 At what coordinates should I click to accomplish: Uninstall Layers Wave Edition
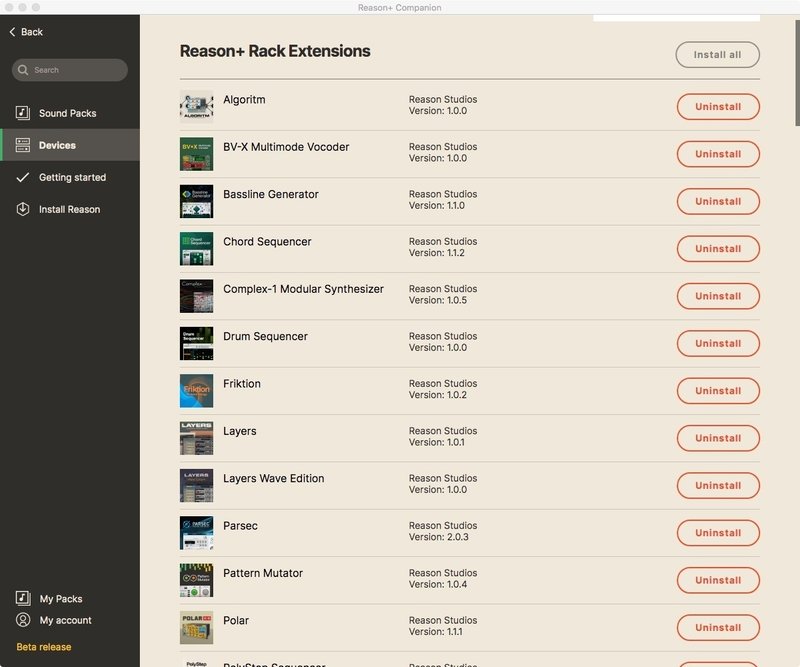pos(718,485)
